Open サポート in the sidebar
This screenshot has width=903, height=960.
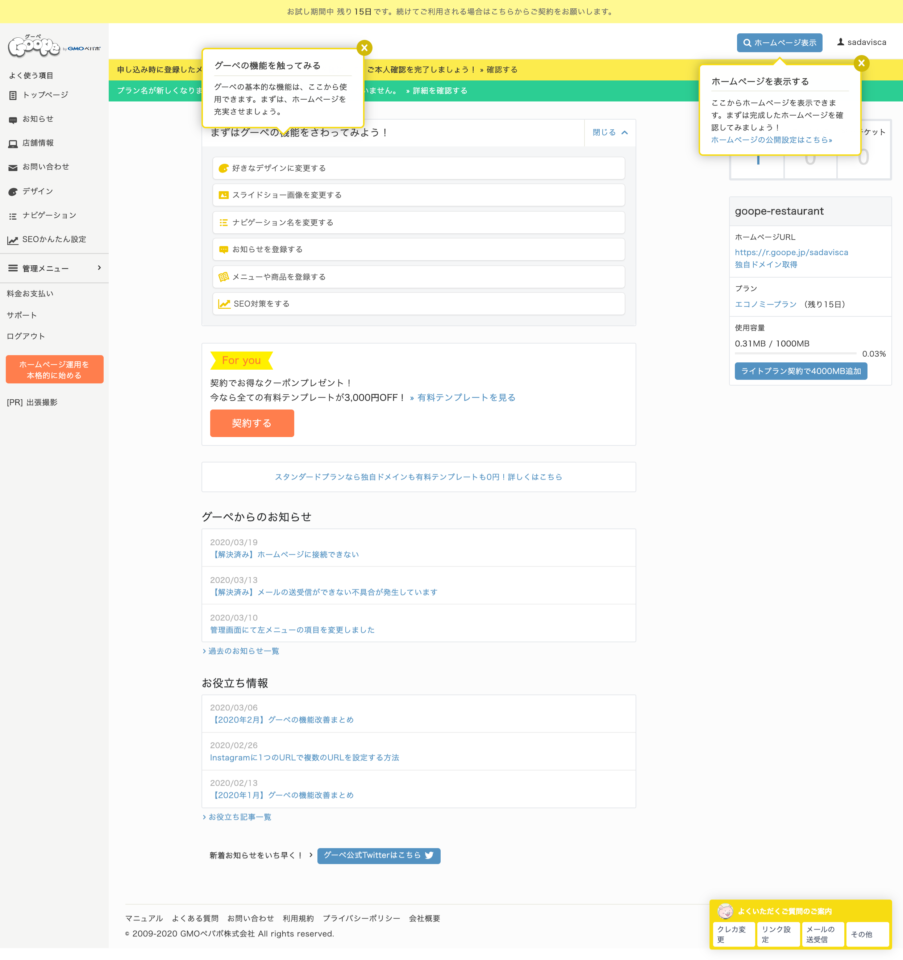[21, 315]
